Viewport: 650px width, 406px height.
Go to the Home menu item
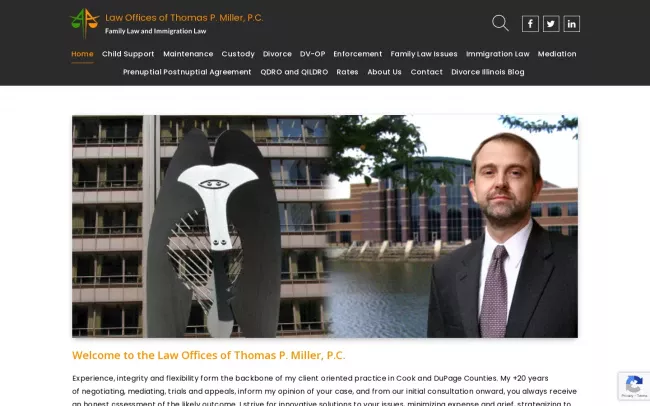82,54
